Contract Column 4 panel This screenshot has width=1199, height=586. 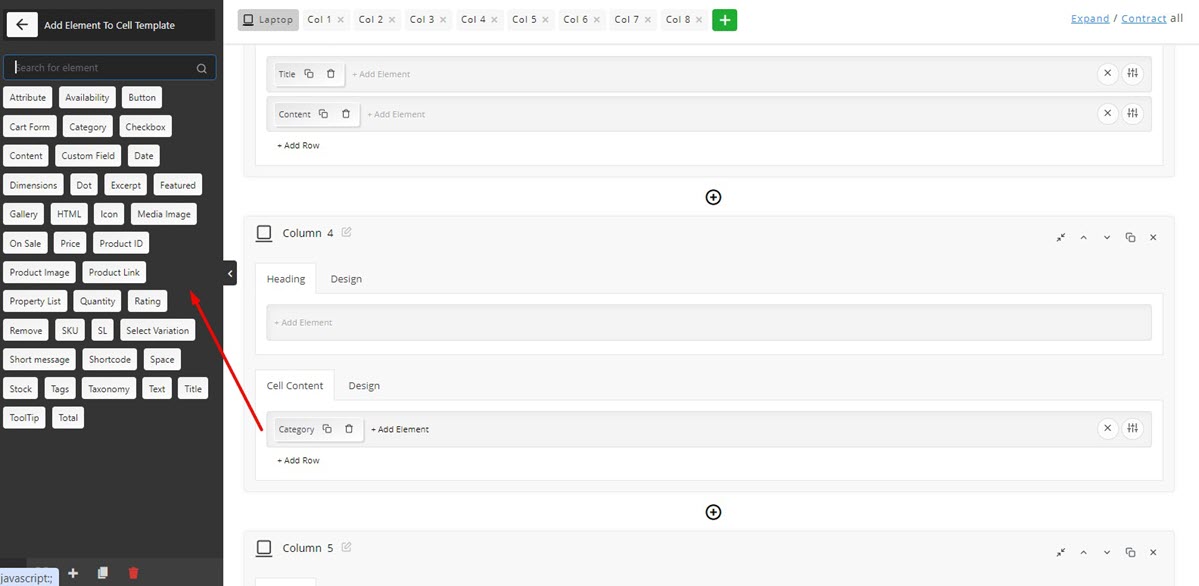(x=1061, y=238)
